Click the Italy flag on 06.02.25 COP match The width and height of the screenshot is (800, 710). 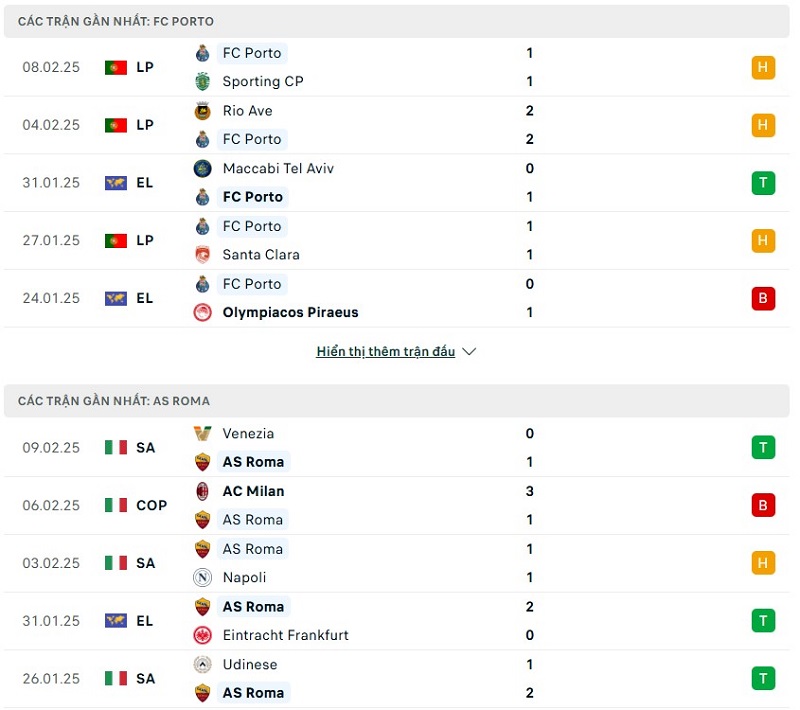(x=116, y=506)
